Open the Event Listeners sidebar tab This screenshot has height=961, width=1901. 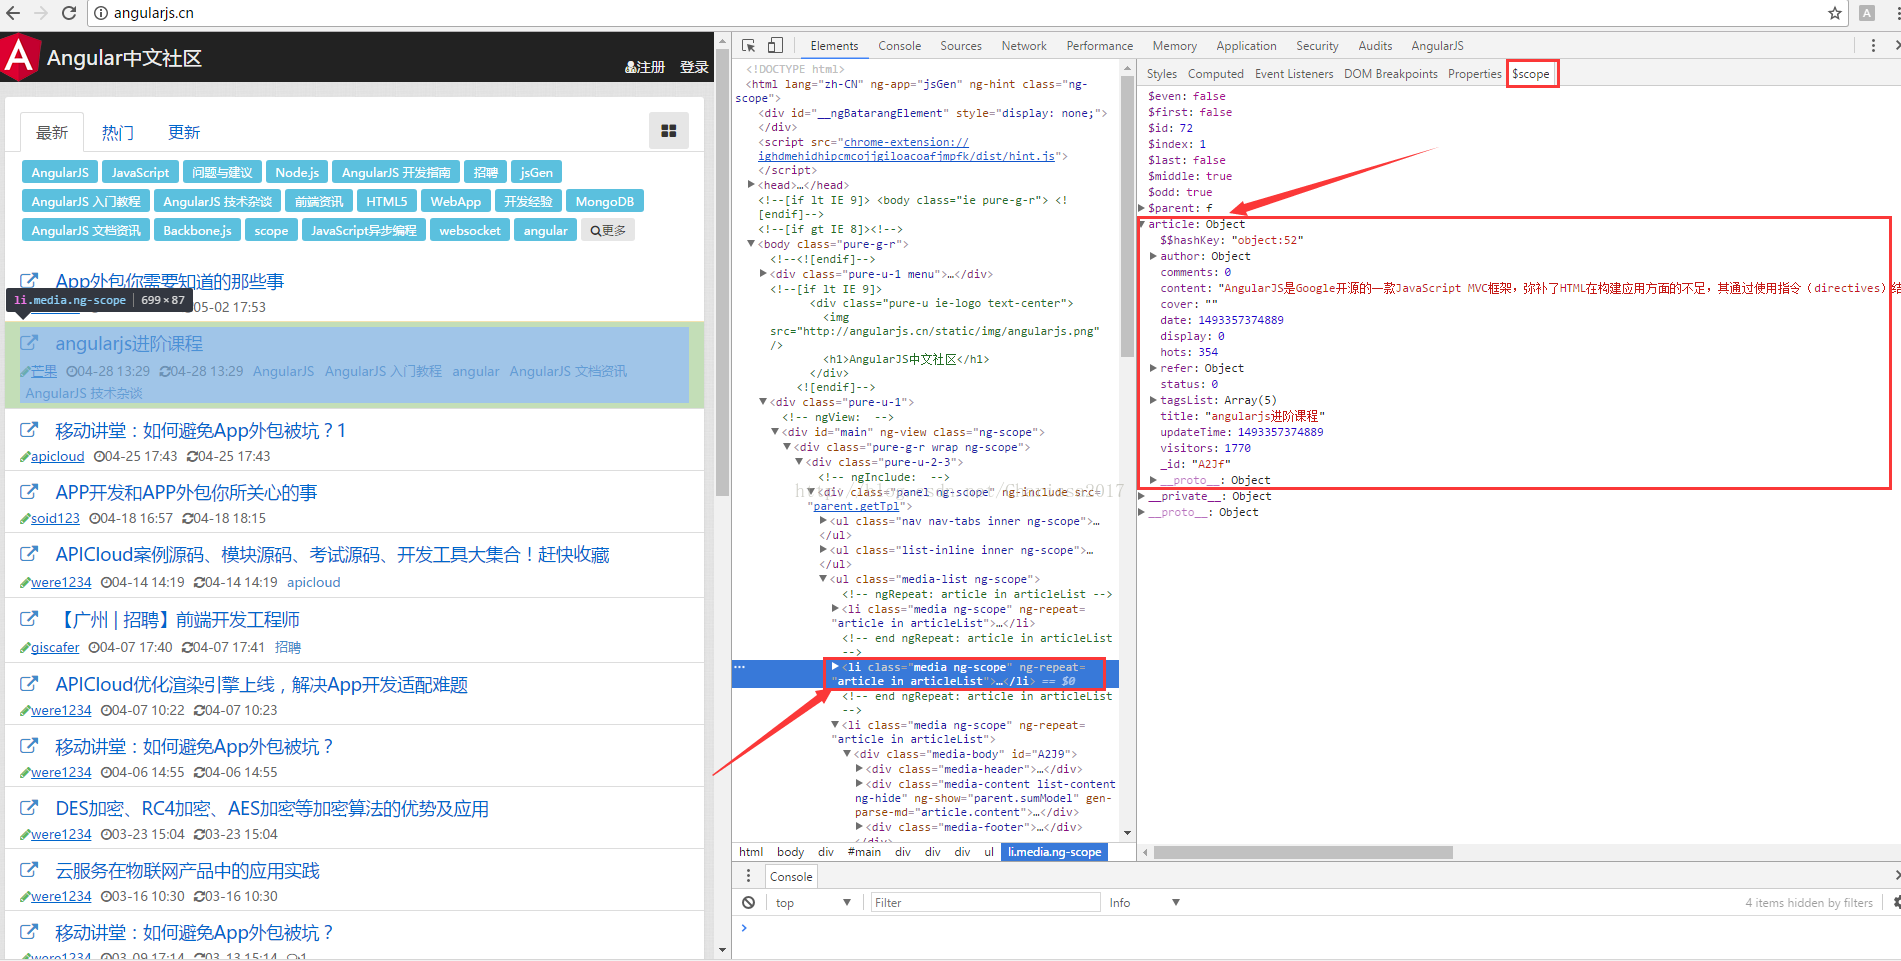pyautogui.click(x=1294, y=74)
